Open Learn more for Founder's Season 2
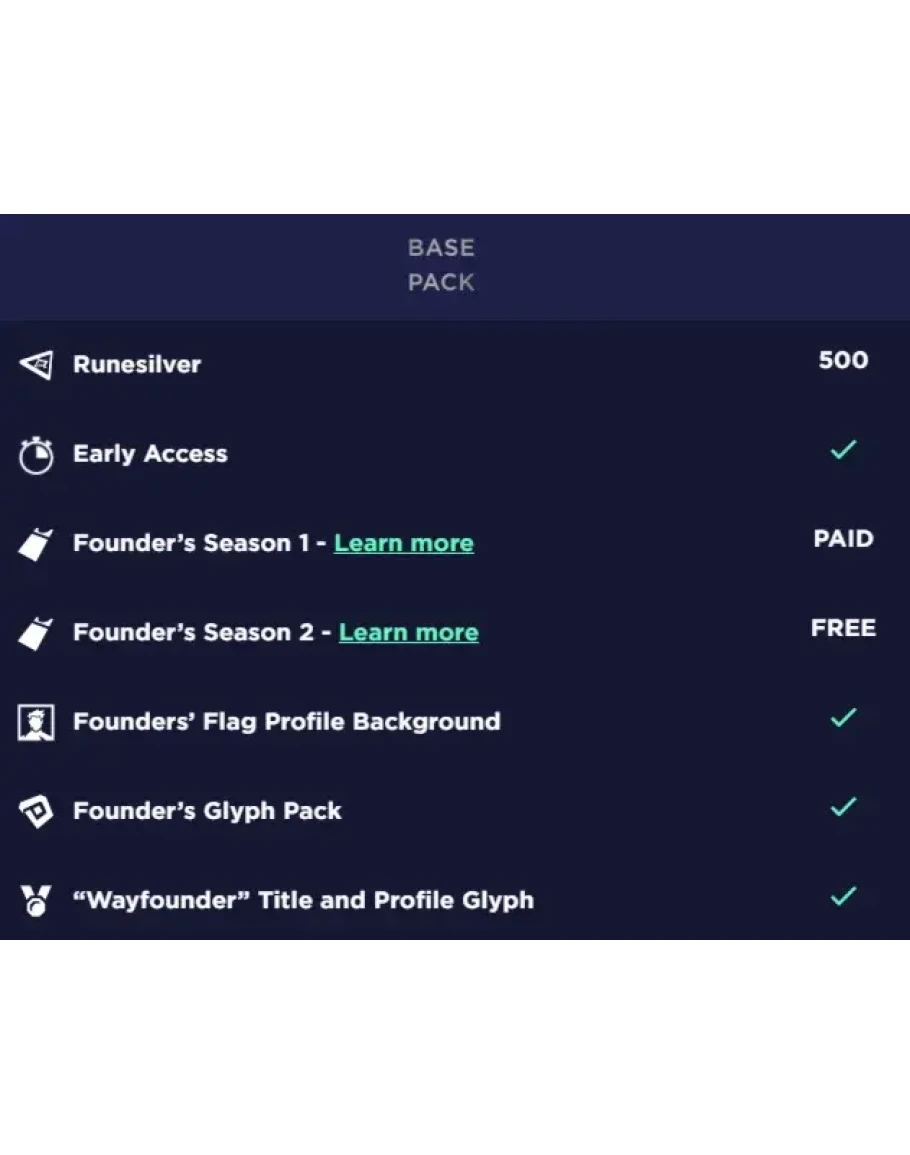Image resolution: width=910 pixels, height=1155 pixels. pyautogui.click(x=409, y=632)
